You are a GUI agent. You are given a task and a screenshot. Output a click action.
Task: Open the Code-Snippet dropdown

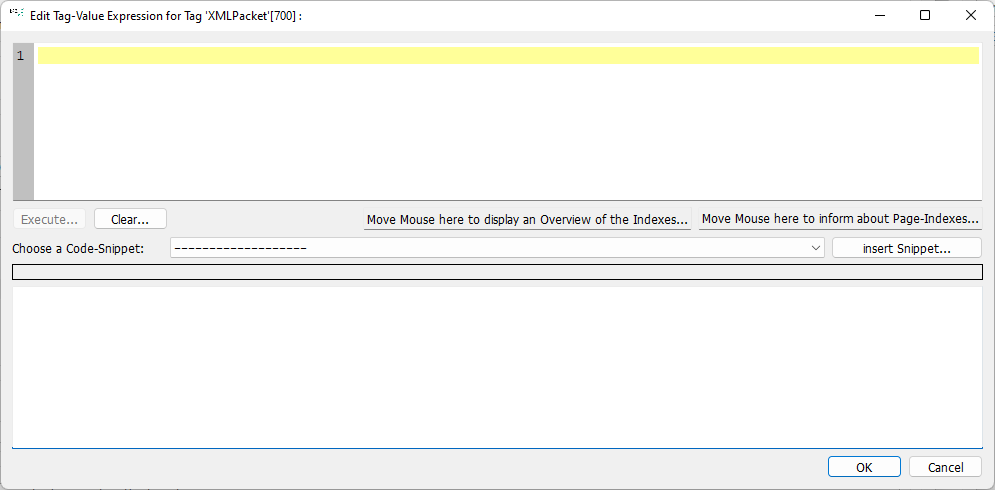coord(498,248)
